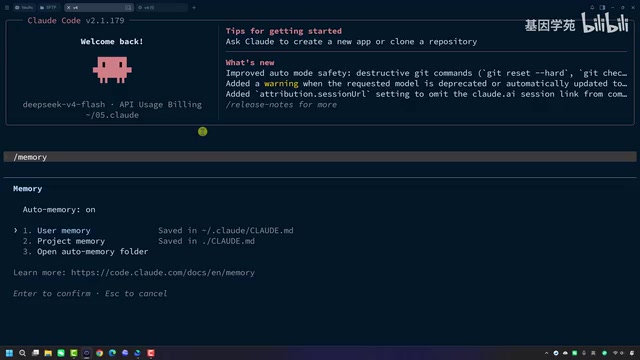Screen dimensions: 640x360
Task: Click the Claude Code v2.1.179 title
Action: click(76, 21)
